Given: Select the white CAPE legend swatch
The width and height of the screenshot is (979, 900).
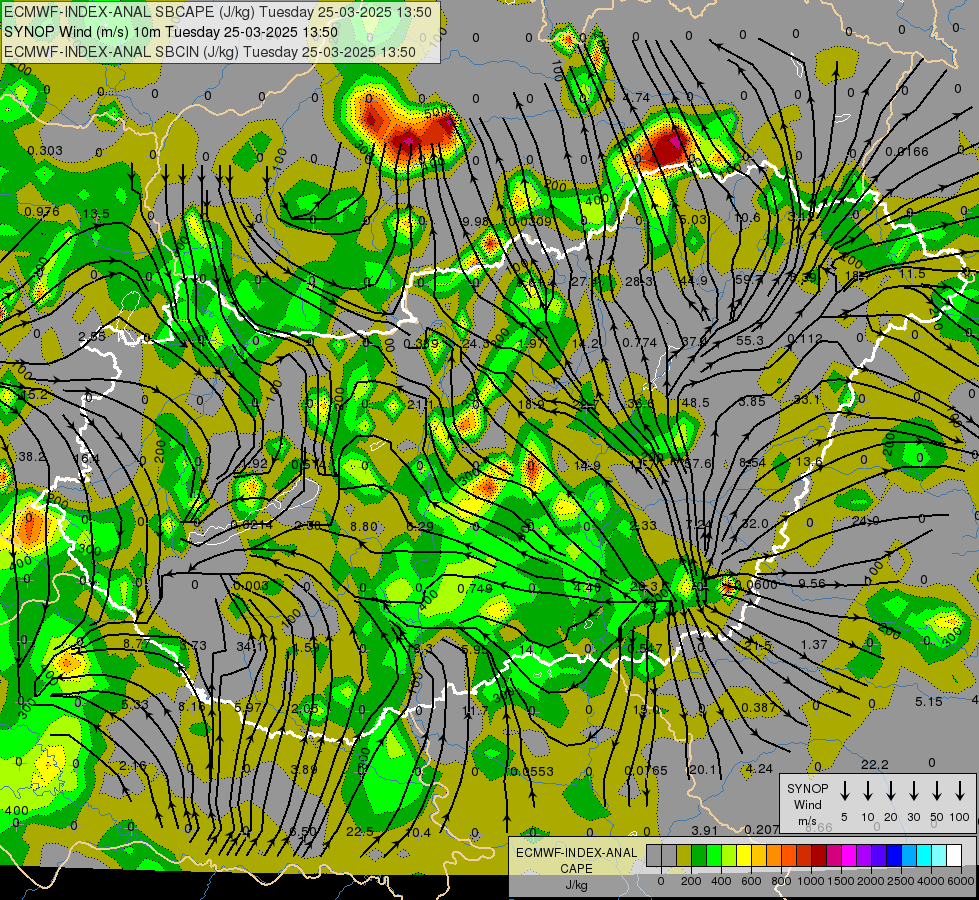Looking at the screenshot, I should tap(953, 856).
